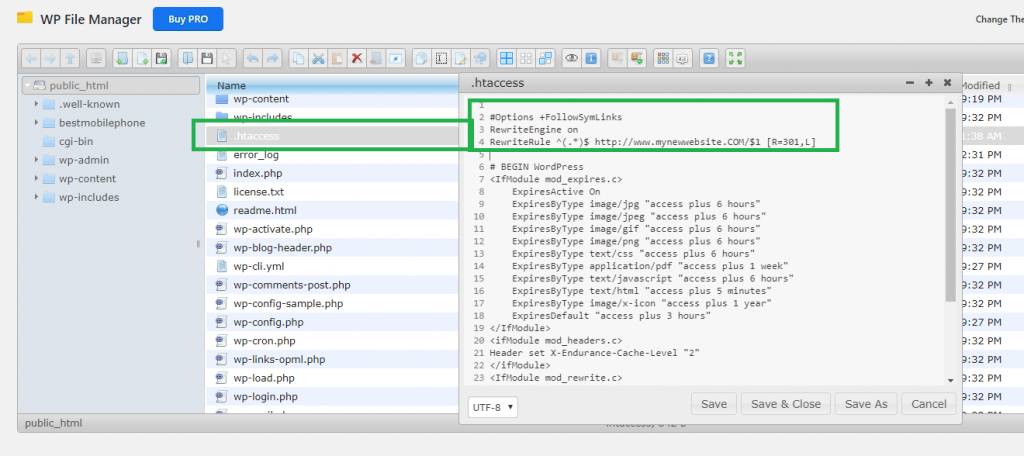The image size is (1024, 456).
Task: Click the invert selection icon
Action: click(545, 58)
